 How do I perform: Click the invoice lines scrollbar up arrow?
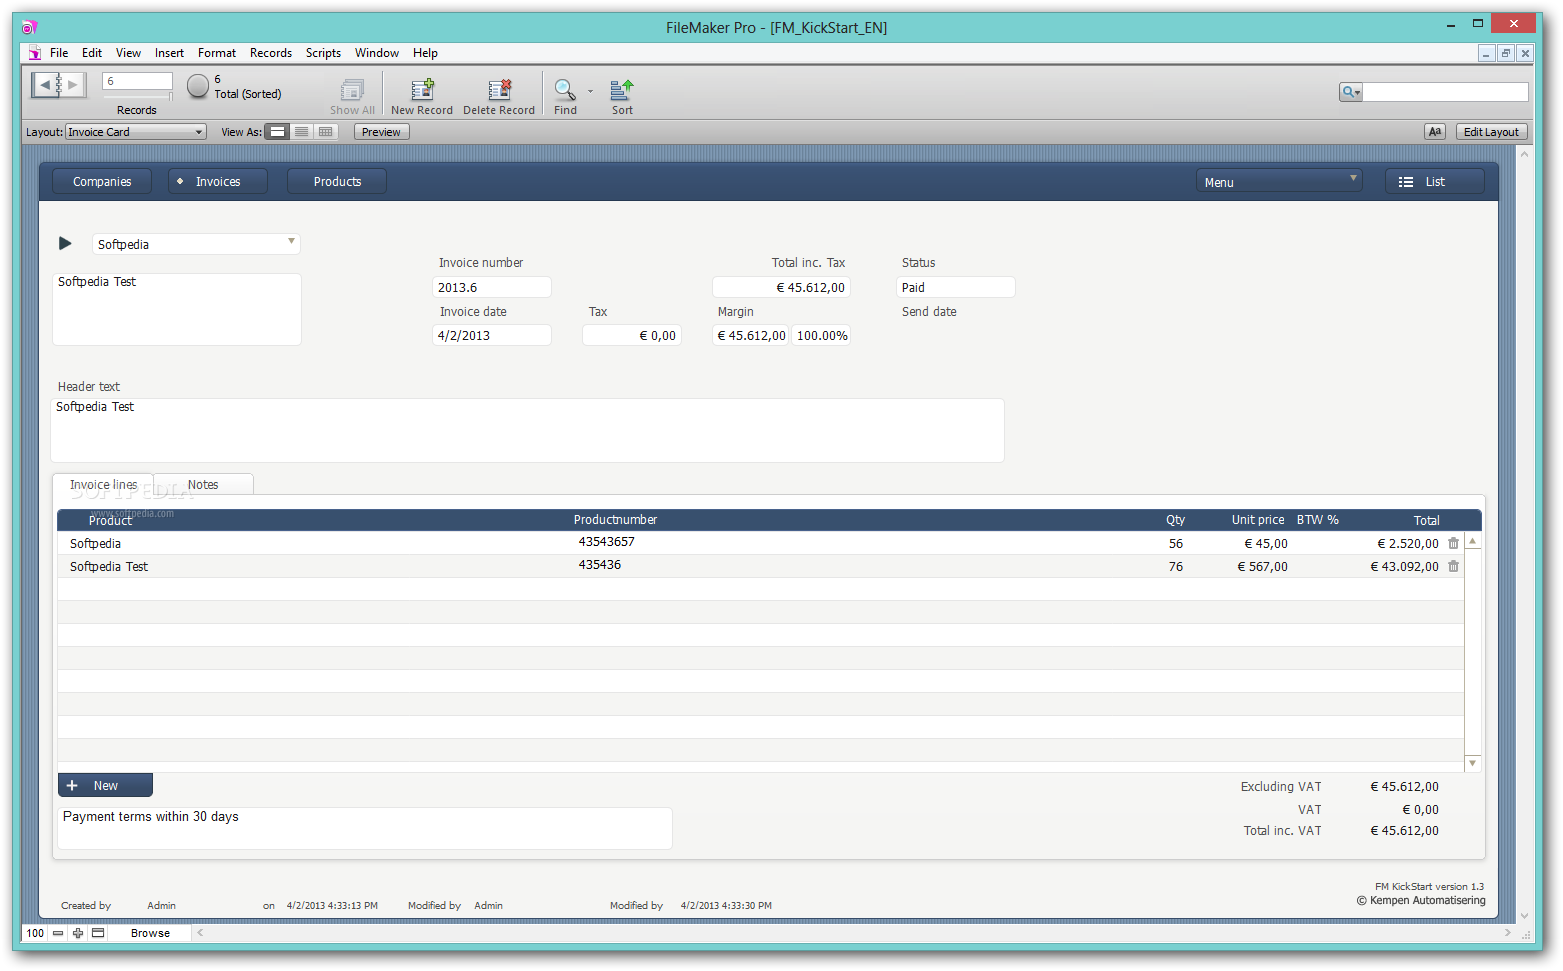[x=1472, y=541]
